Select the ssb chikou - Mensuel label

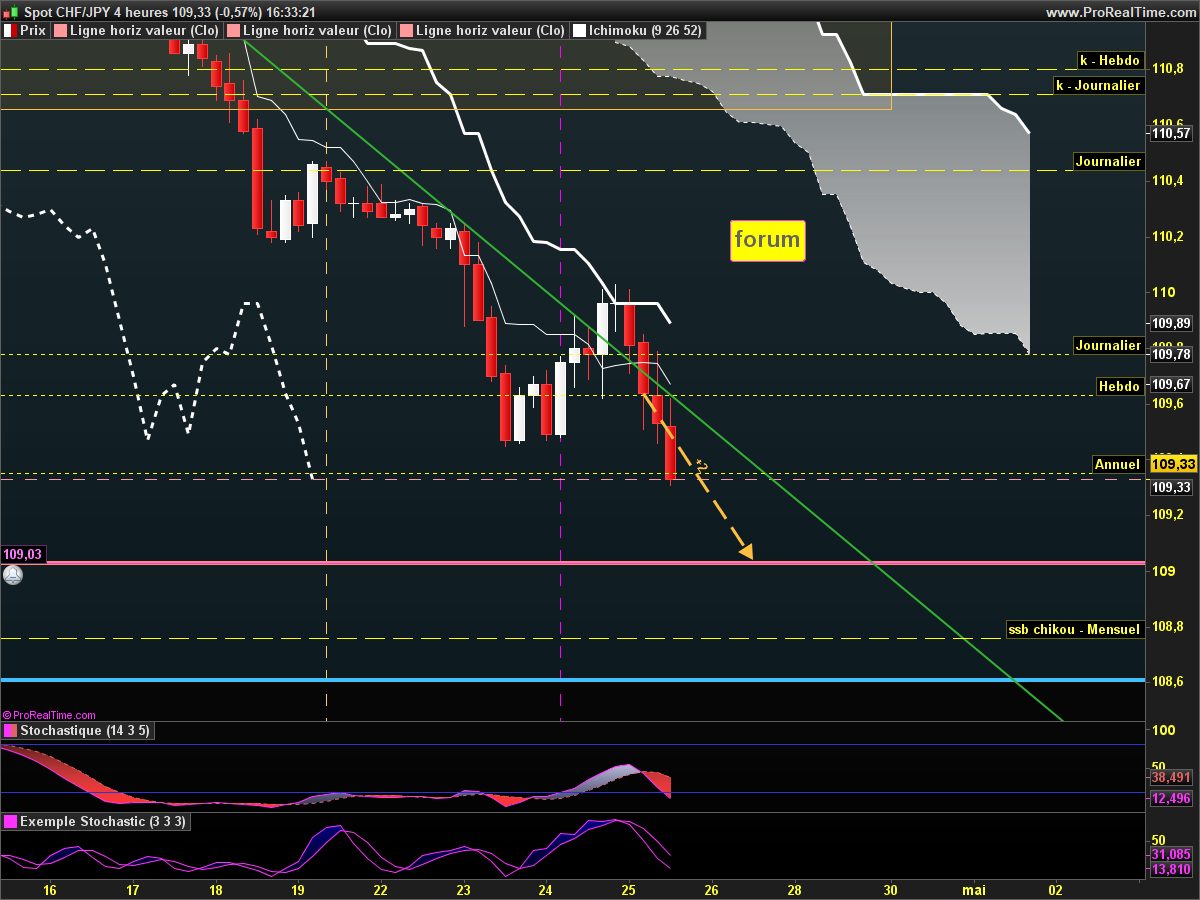(x=1074, y=629)
